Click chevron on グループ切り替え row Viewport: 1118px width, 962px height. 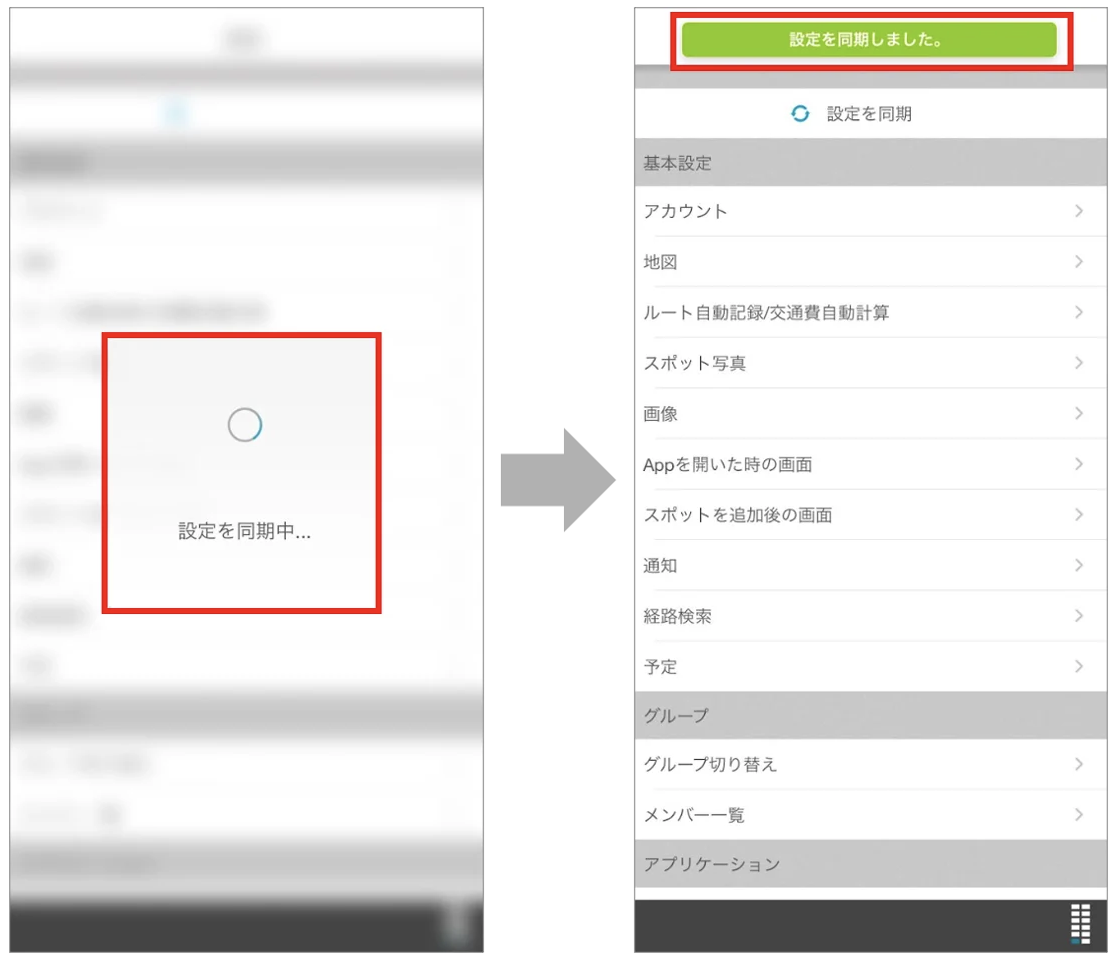pyautogui.click(x=1079, y=764)
